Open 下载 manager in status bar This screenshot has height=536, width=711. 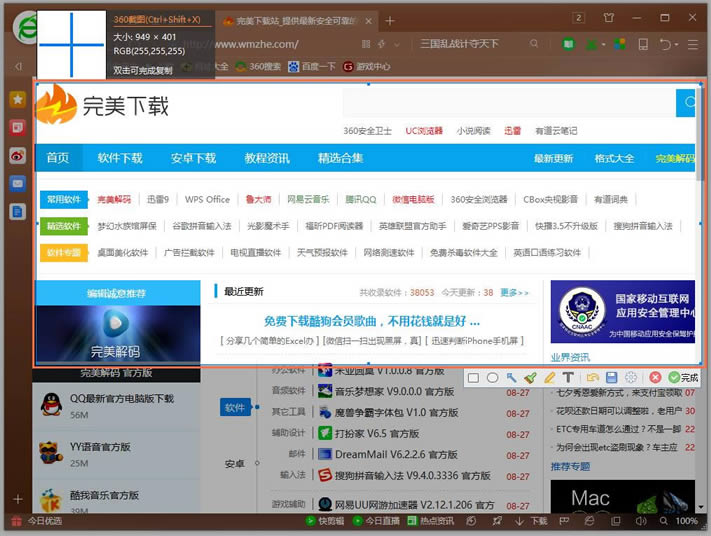click(x=531, y=521)
